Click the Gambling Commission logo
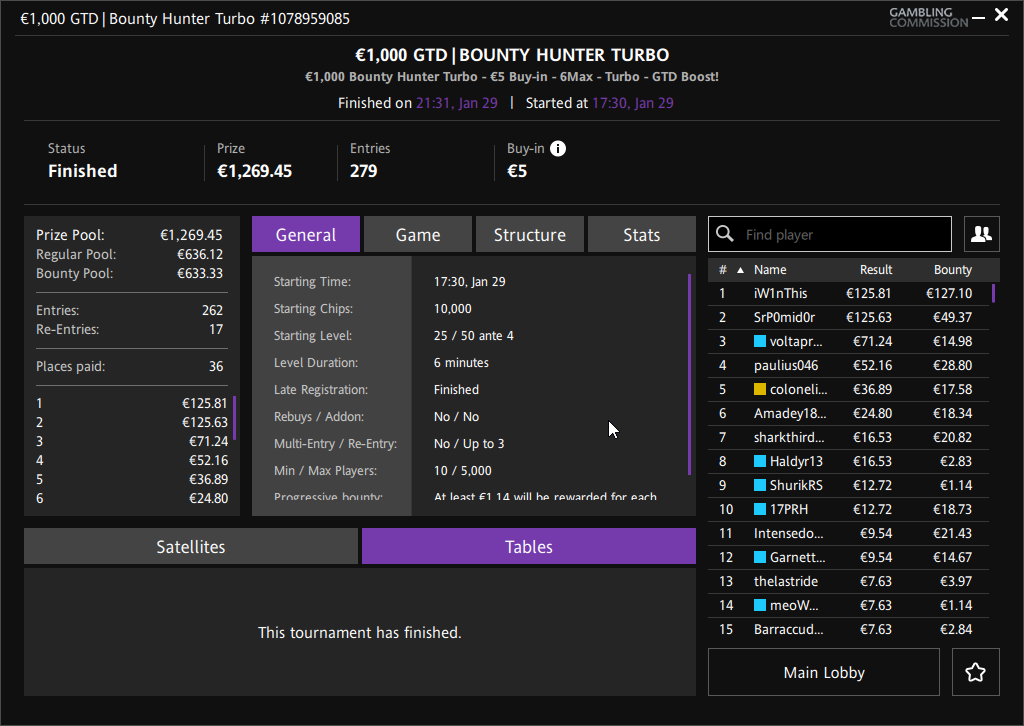Image resolution: width=1024 pixels, height=726 pixels. tap(929, 17)
